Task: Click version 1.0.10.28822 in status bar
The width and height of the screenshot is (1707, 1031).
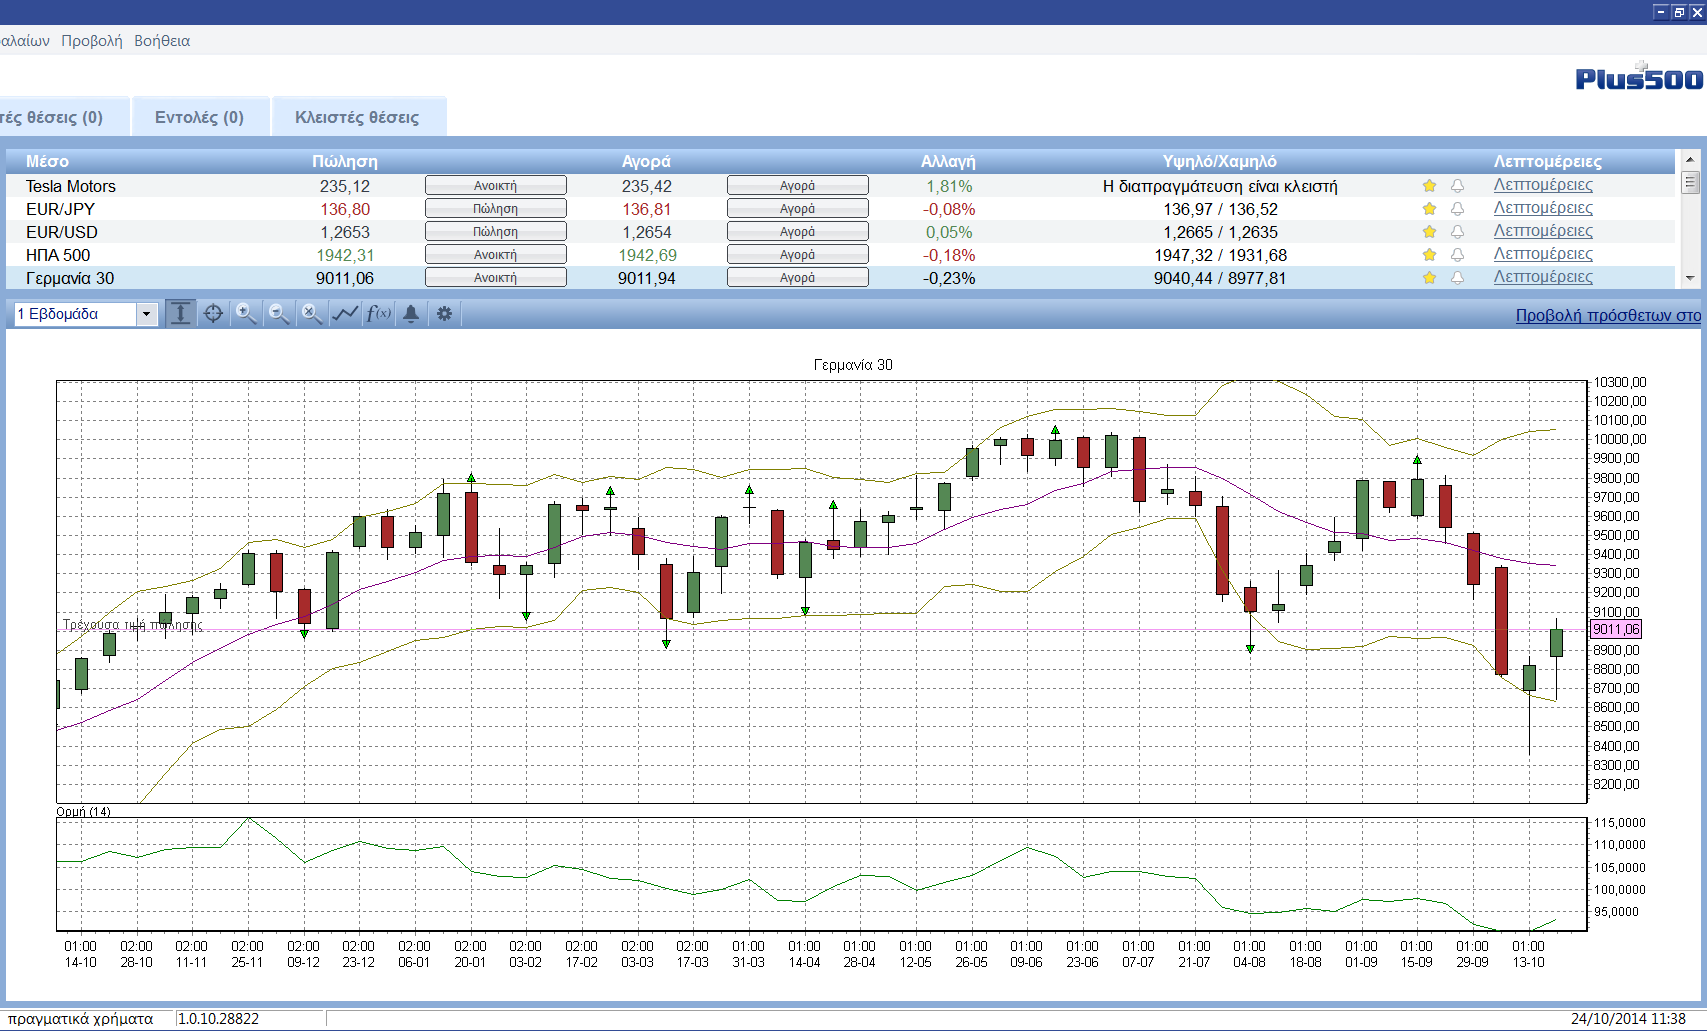Action: [218, 1019]
